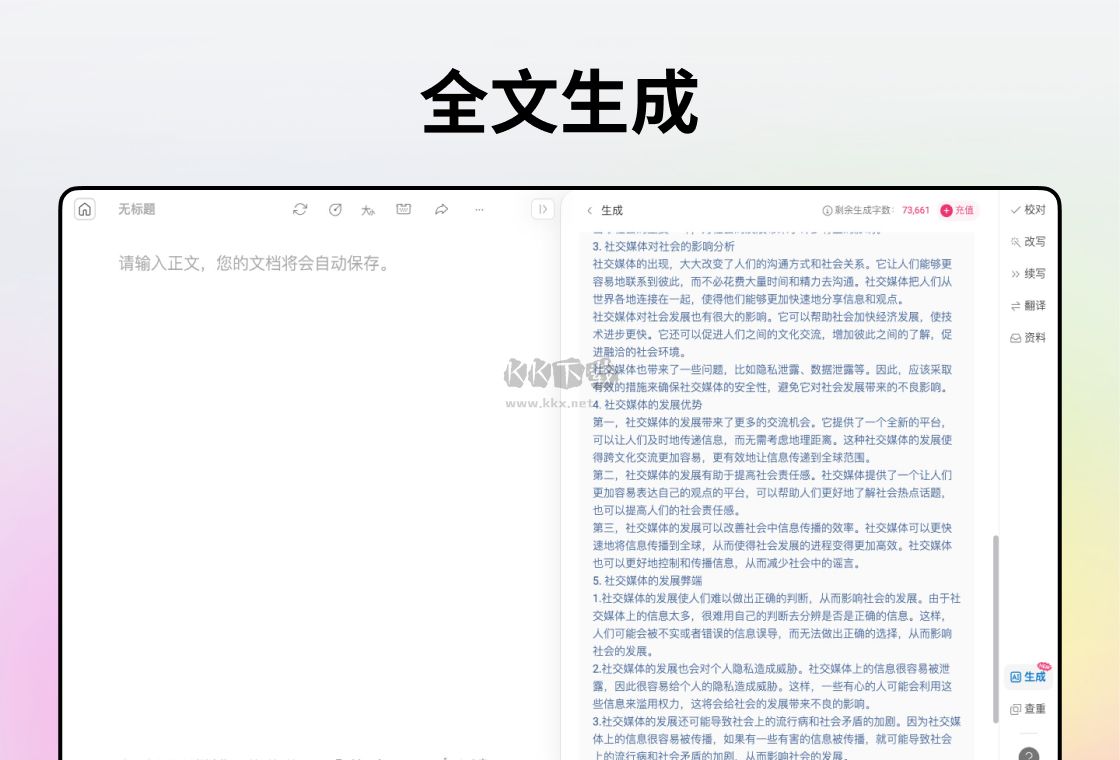Switch to the 生成 generation panel
The height and width of the screenshot is (760, 1120).
(x=1028, y=675)
